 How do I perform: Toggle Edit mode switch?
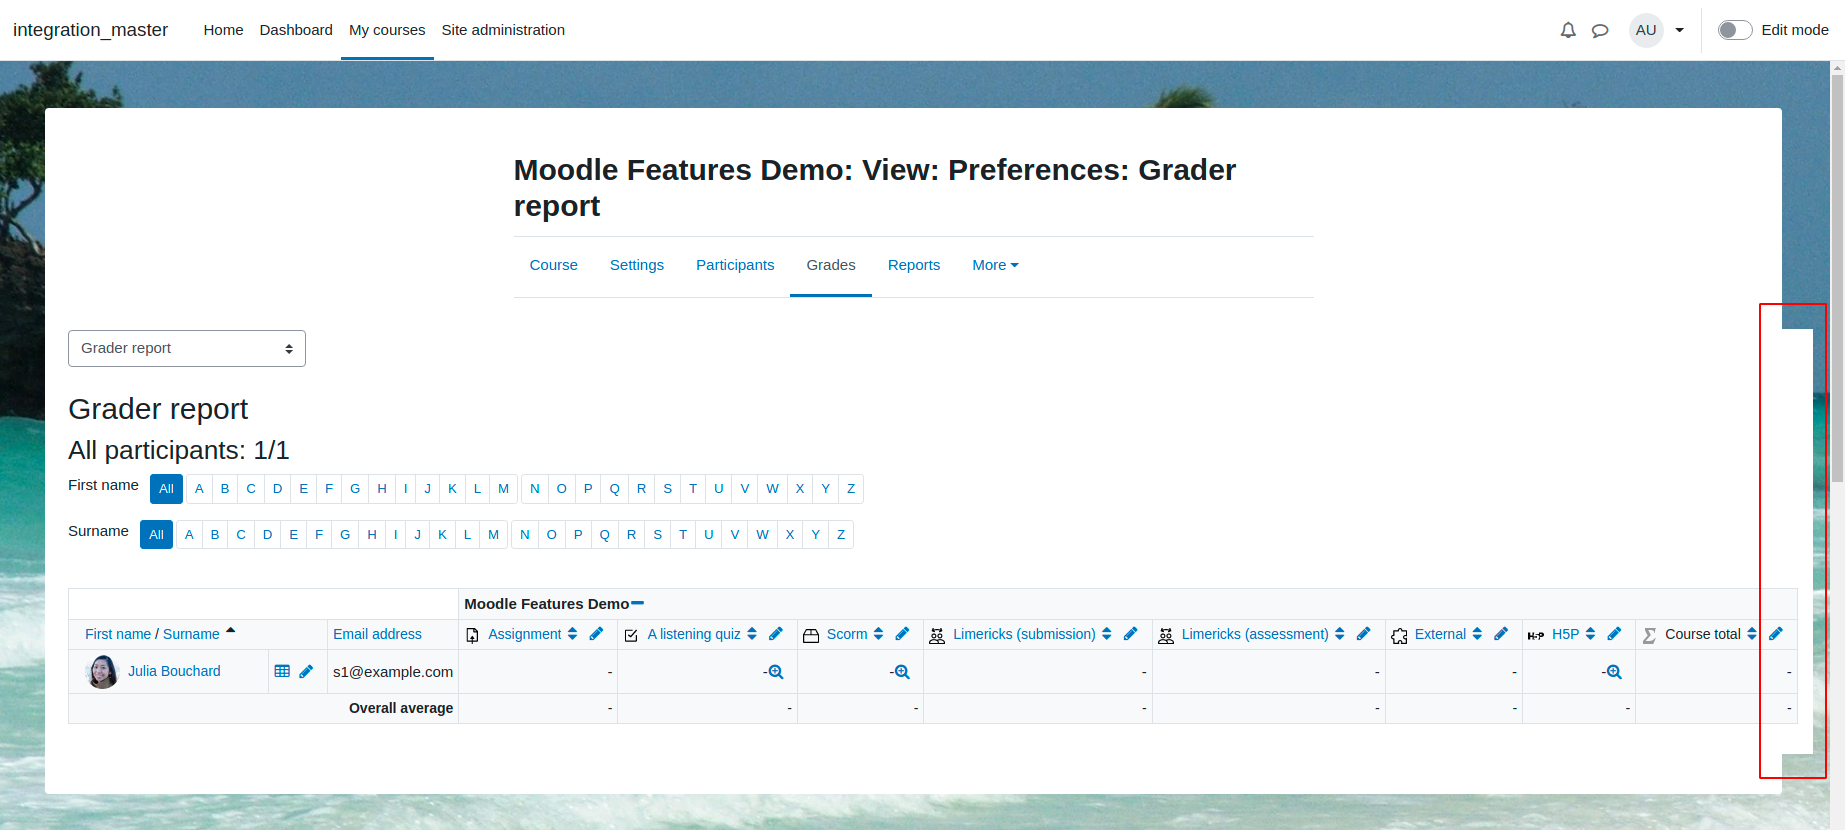pyautogui.click(x=1735, y=30)
